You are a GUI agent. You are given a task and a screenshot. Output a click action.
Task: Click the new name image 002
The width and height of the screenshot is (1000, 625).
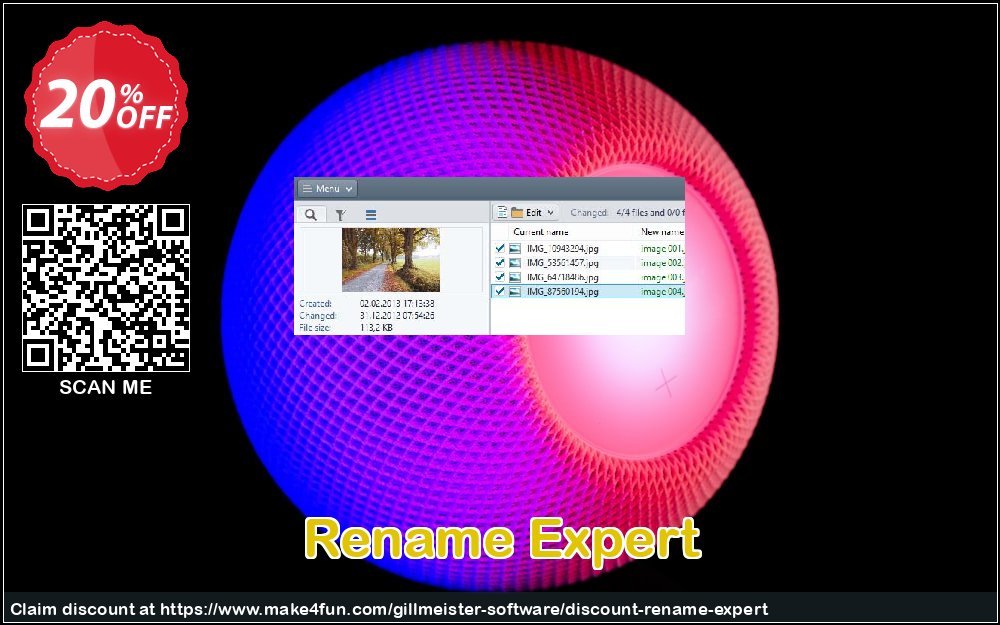(663, 263)
